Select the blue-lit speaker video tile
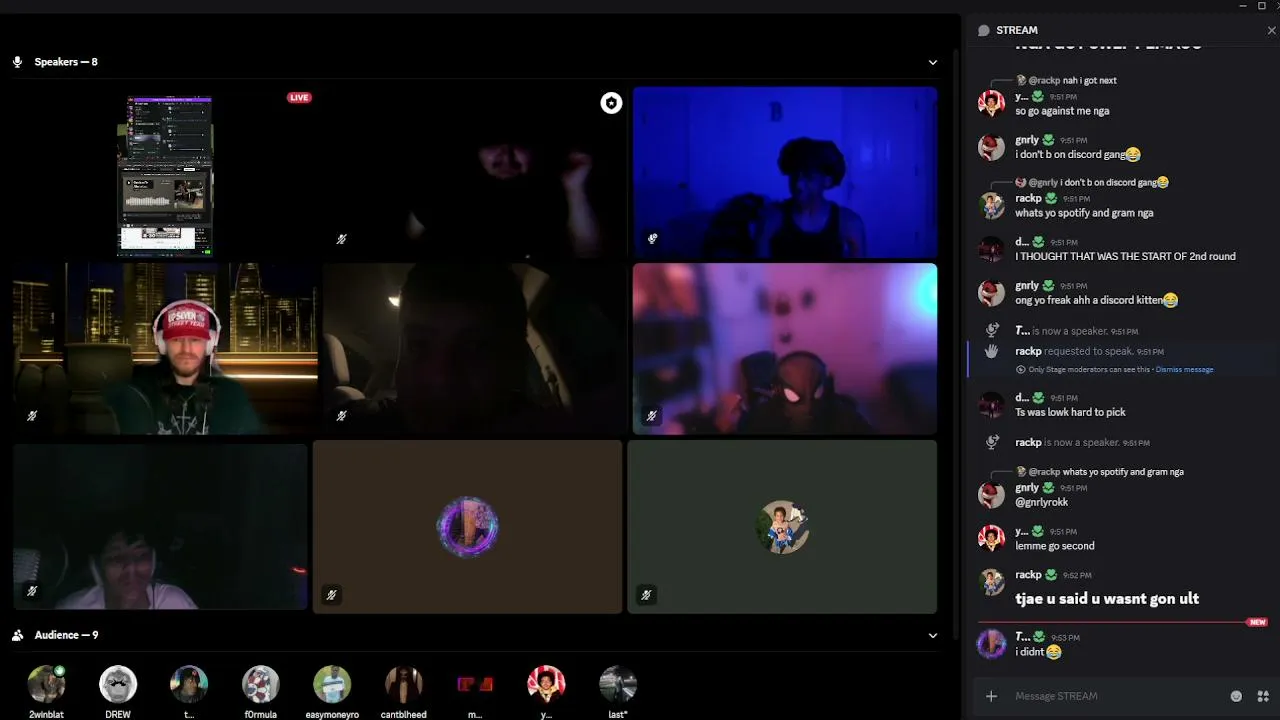Screen dimensions: 1280x720 [x=785, y=173]
